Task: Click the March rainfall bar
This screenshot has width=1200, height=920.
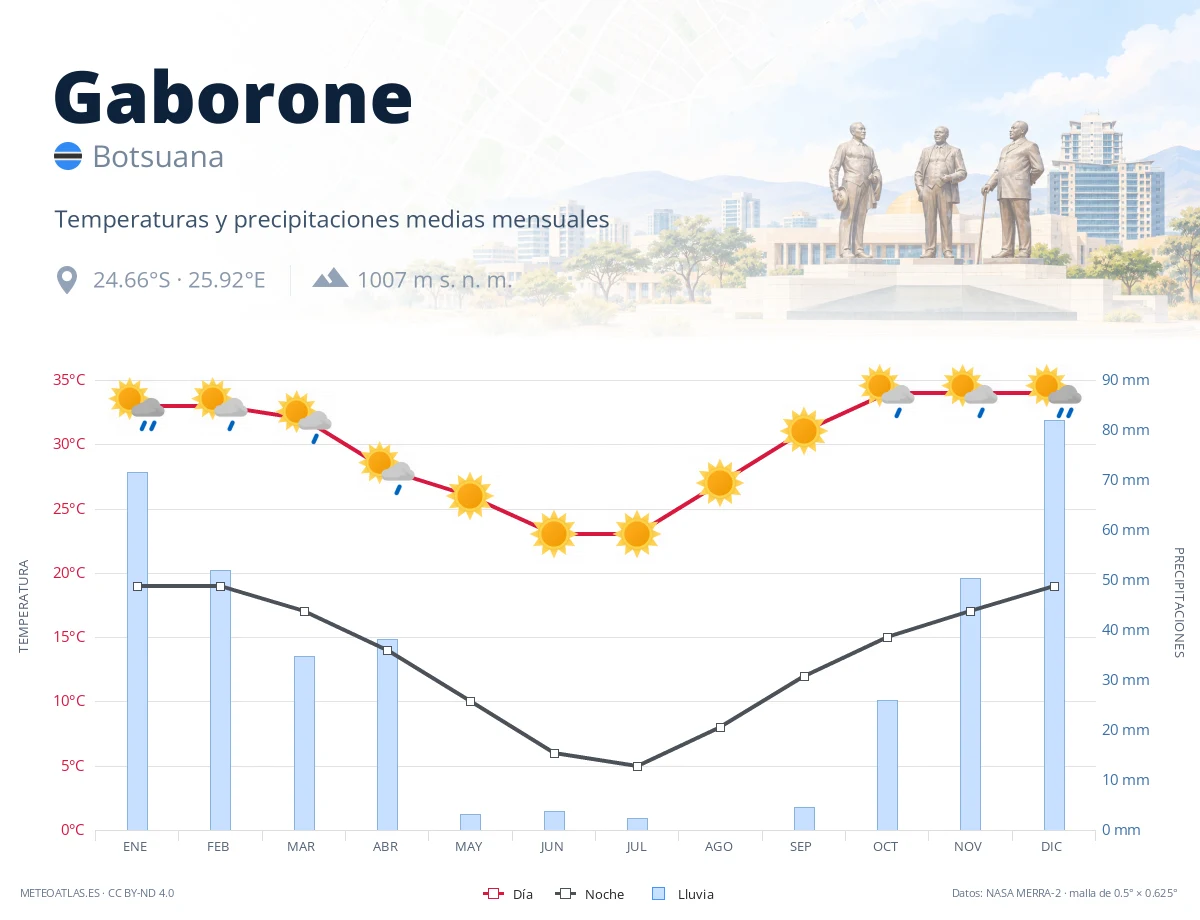Action: [304, 743]
